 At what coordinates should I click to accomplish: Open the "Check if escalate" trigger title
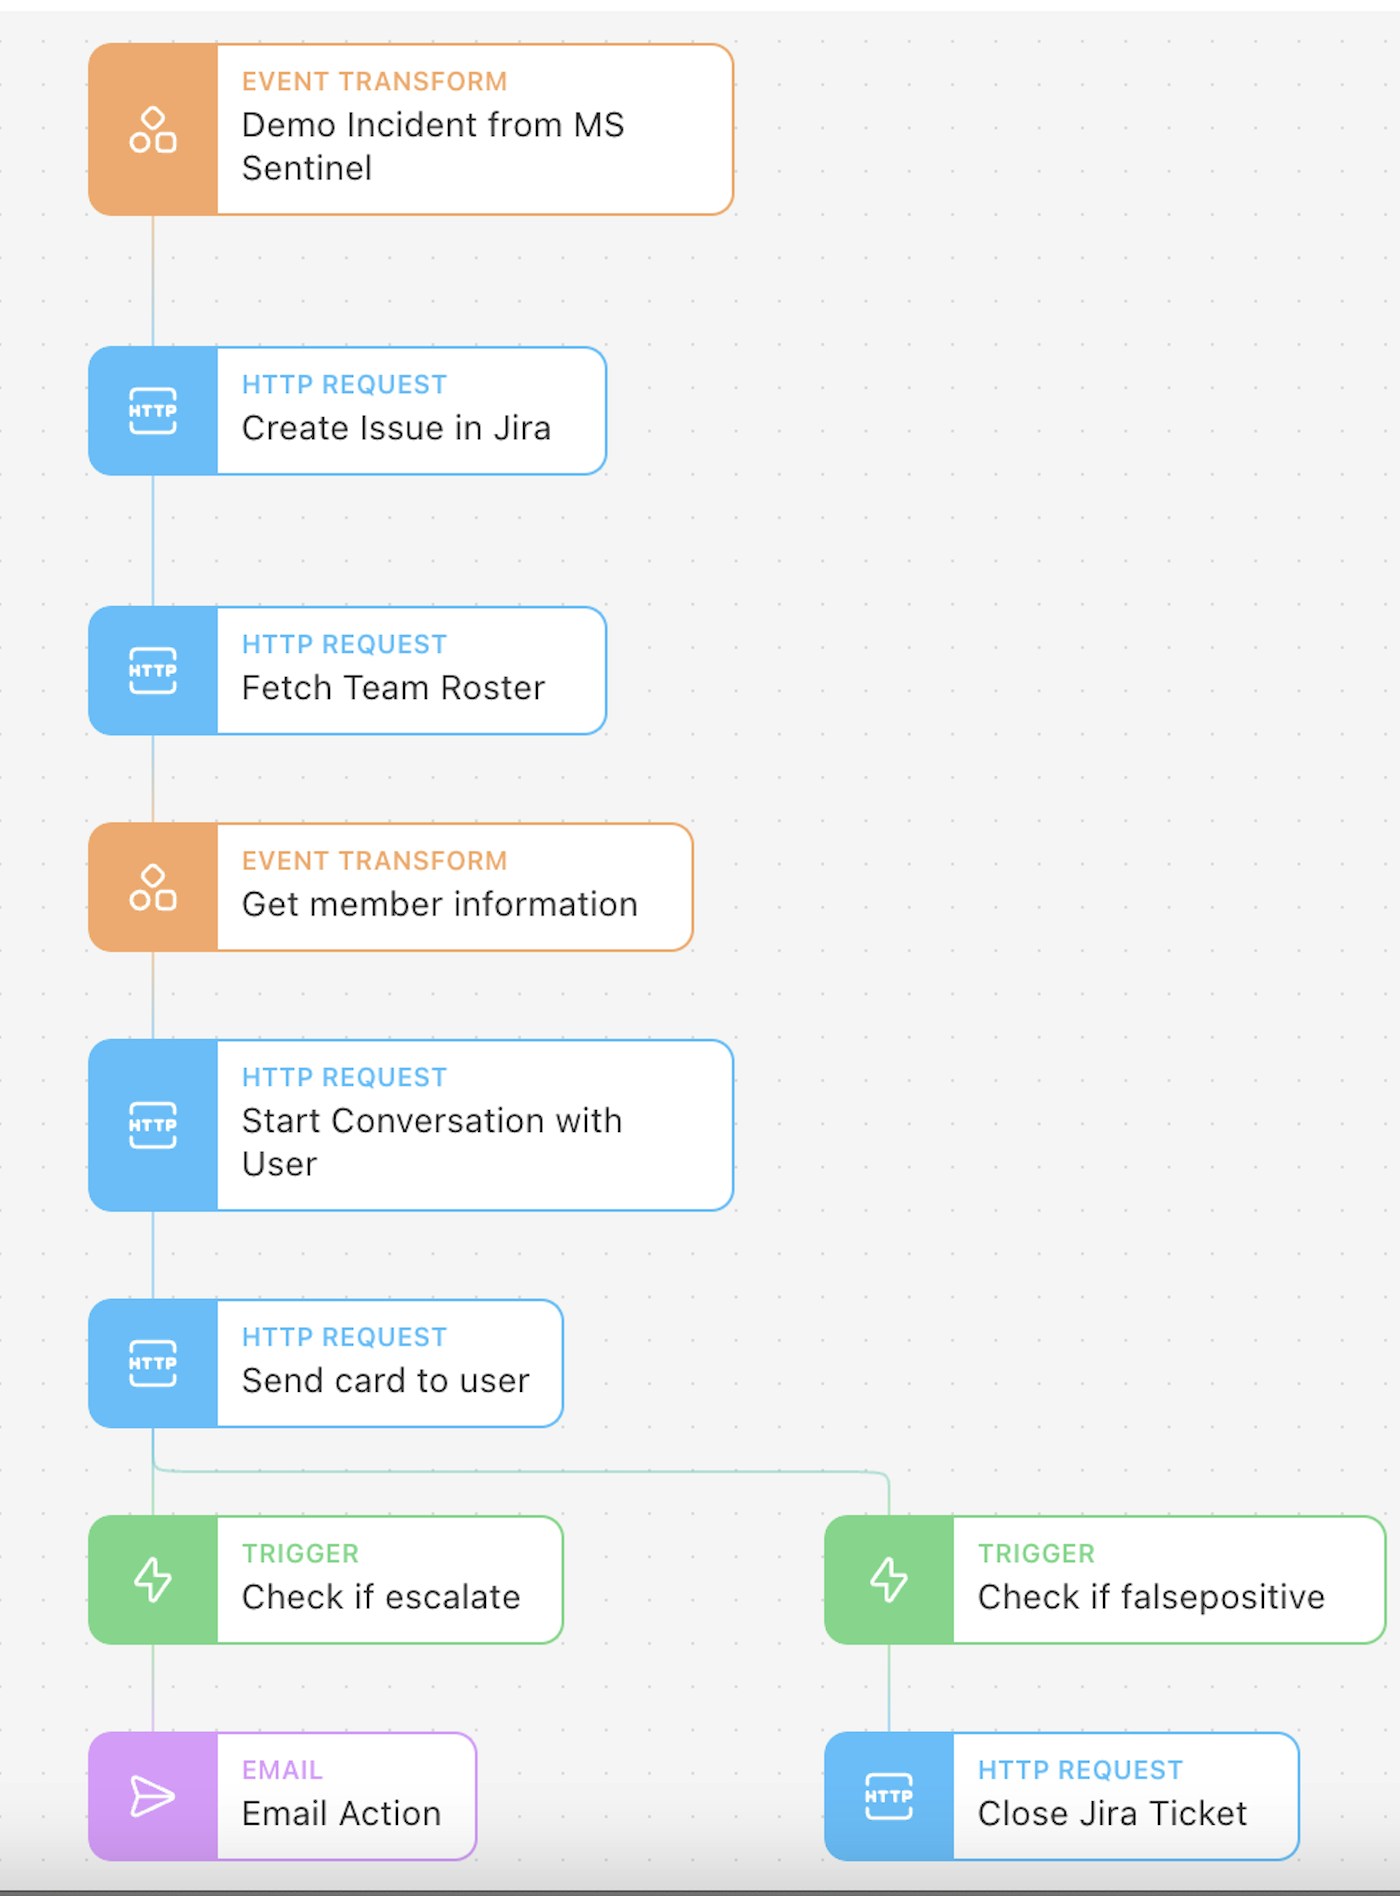[381, 1597]
